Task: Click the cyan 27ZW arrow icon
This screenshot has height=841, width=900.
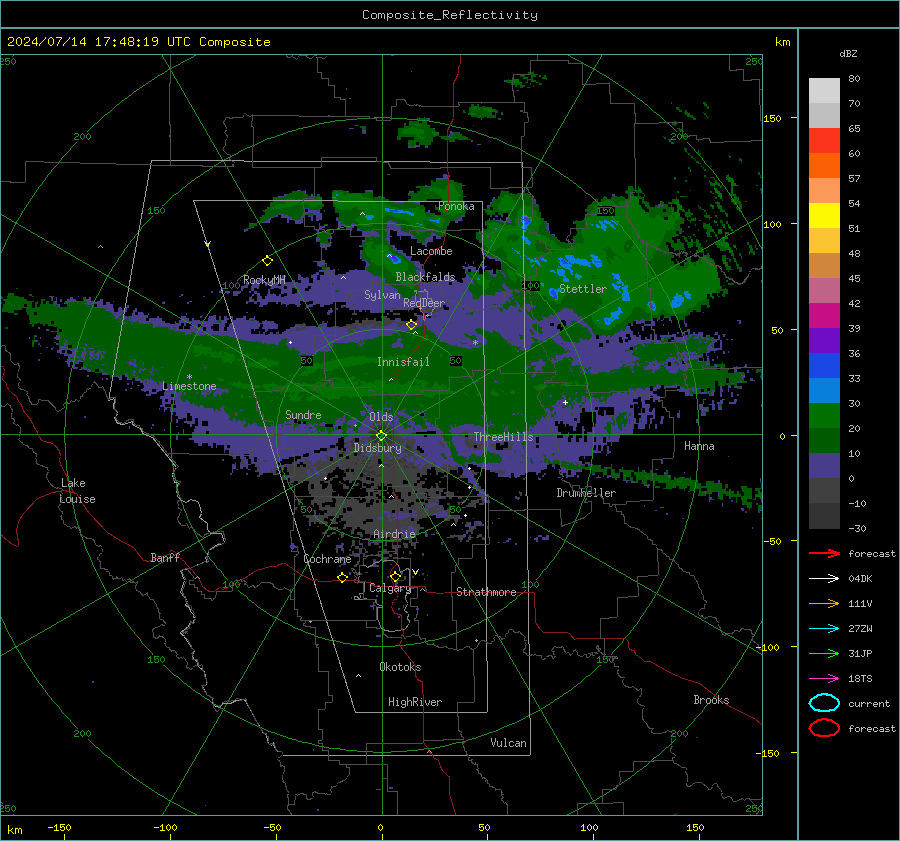Action: point(824,629)
